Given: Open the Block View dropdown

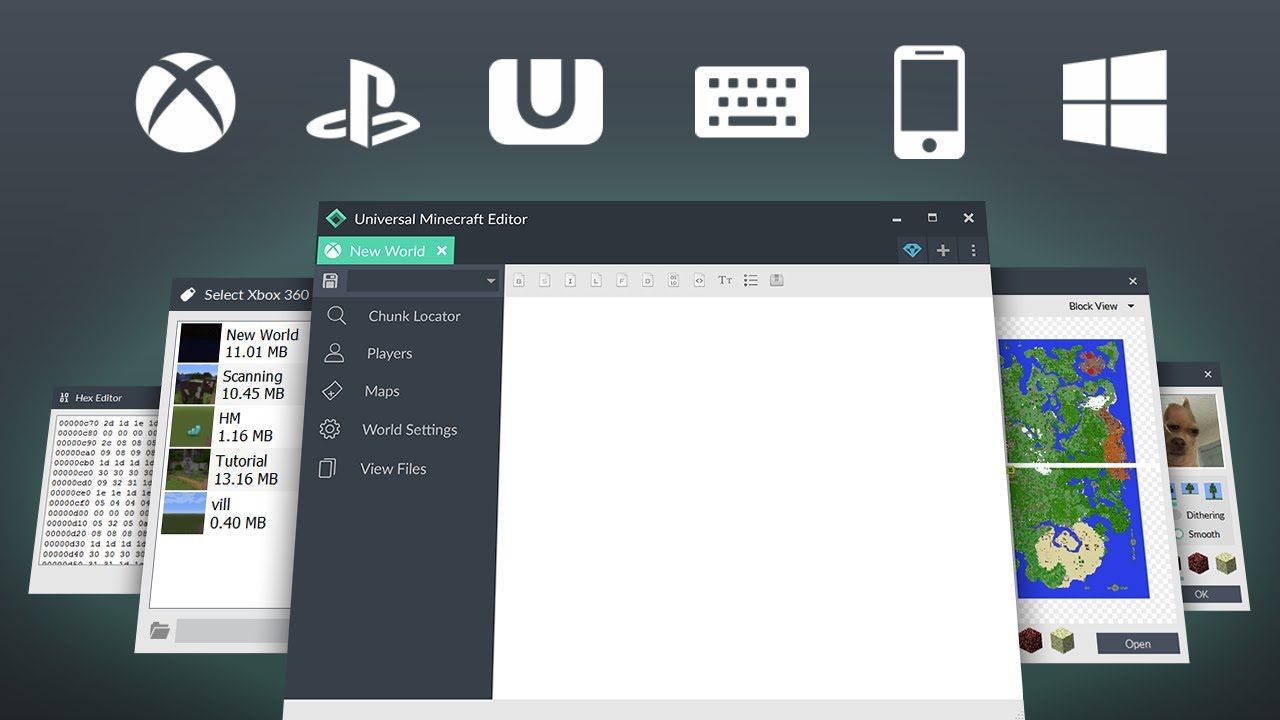Looking at the screenshot, I should click(x=1099, y=306).
